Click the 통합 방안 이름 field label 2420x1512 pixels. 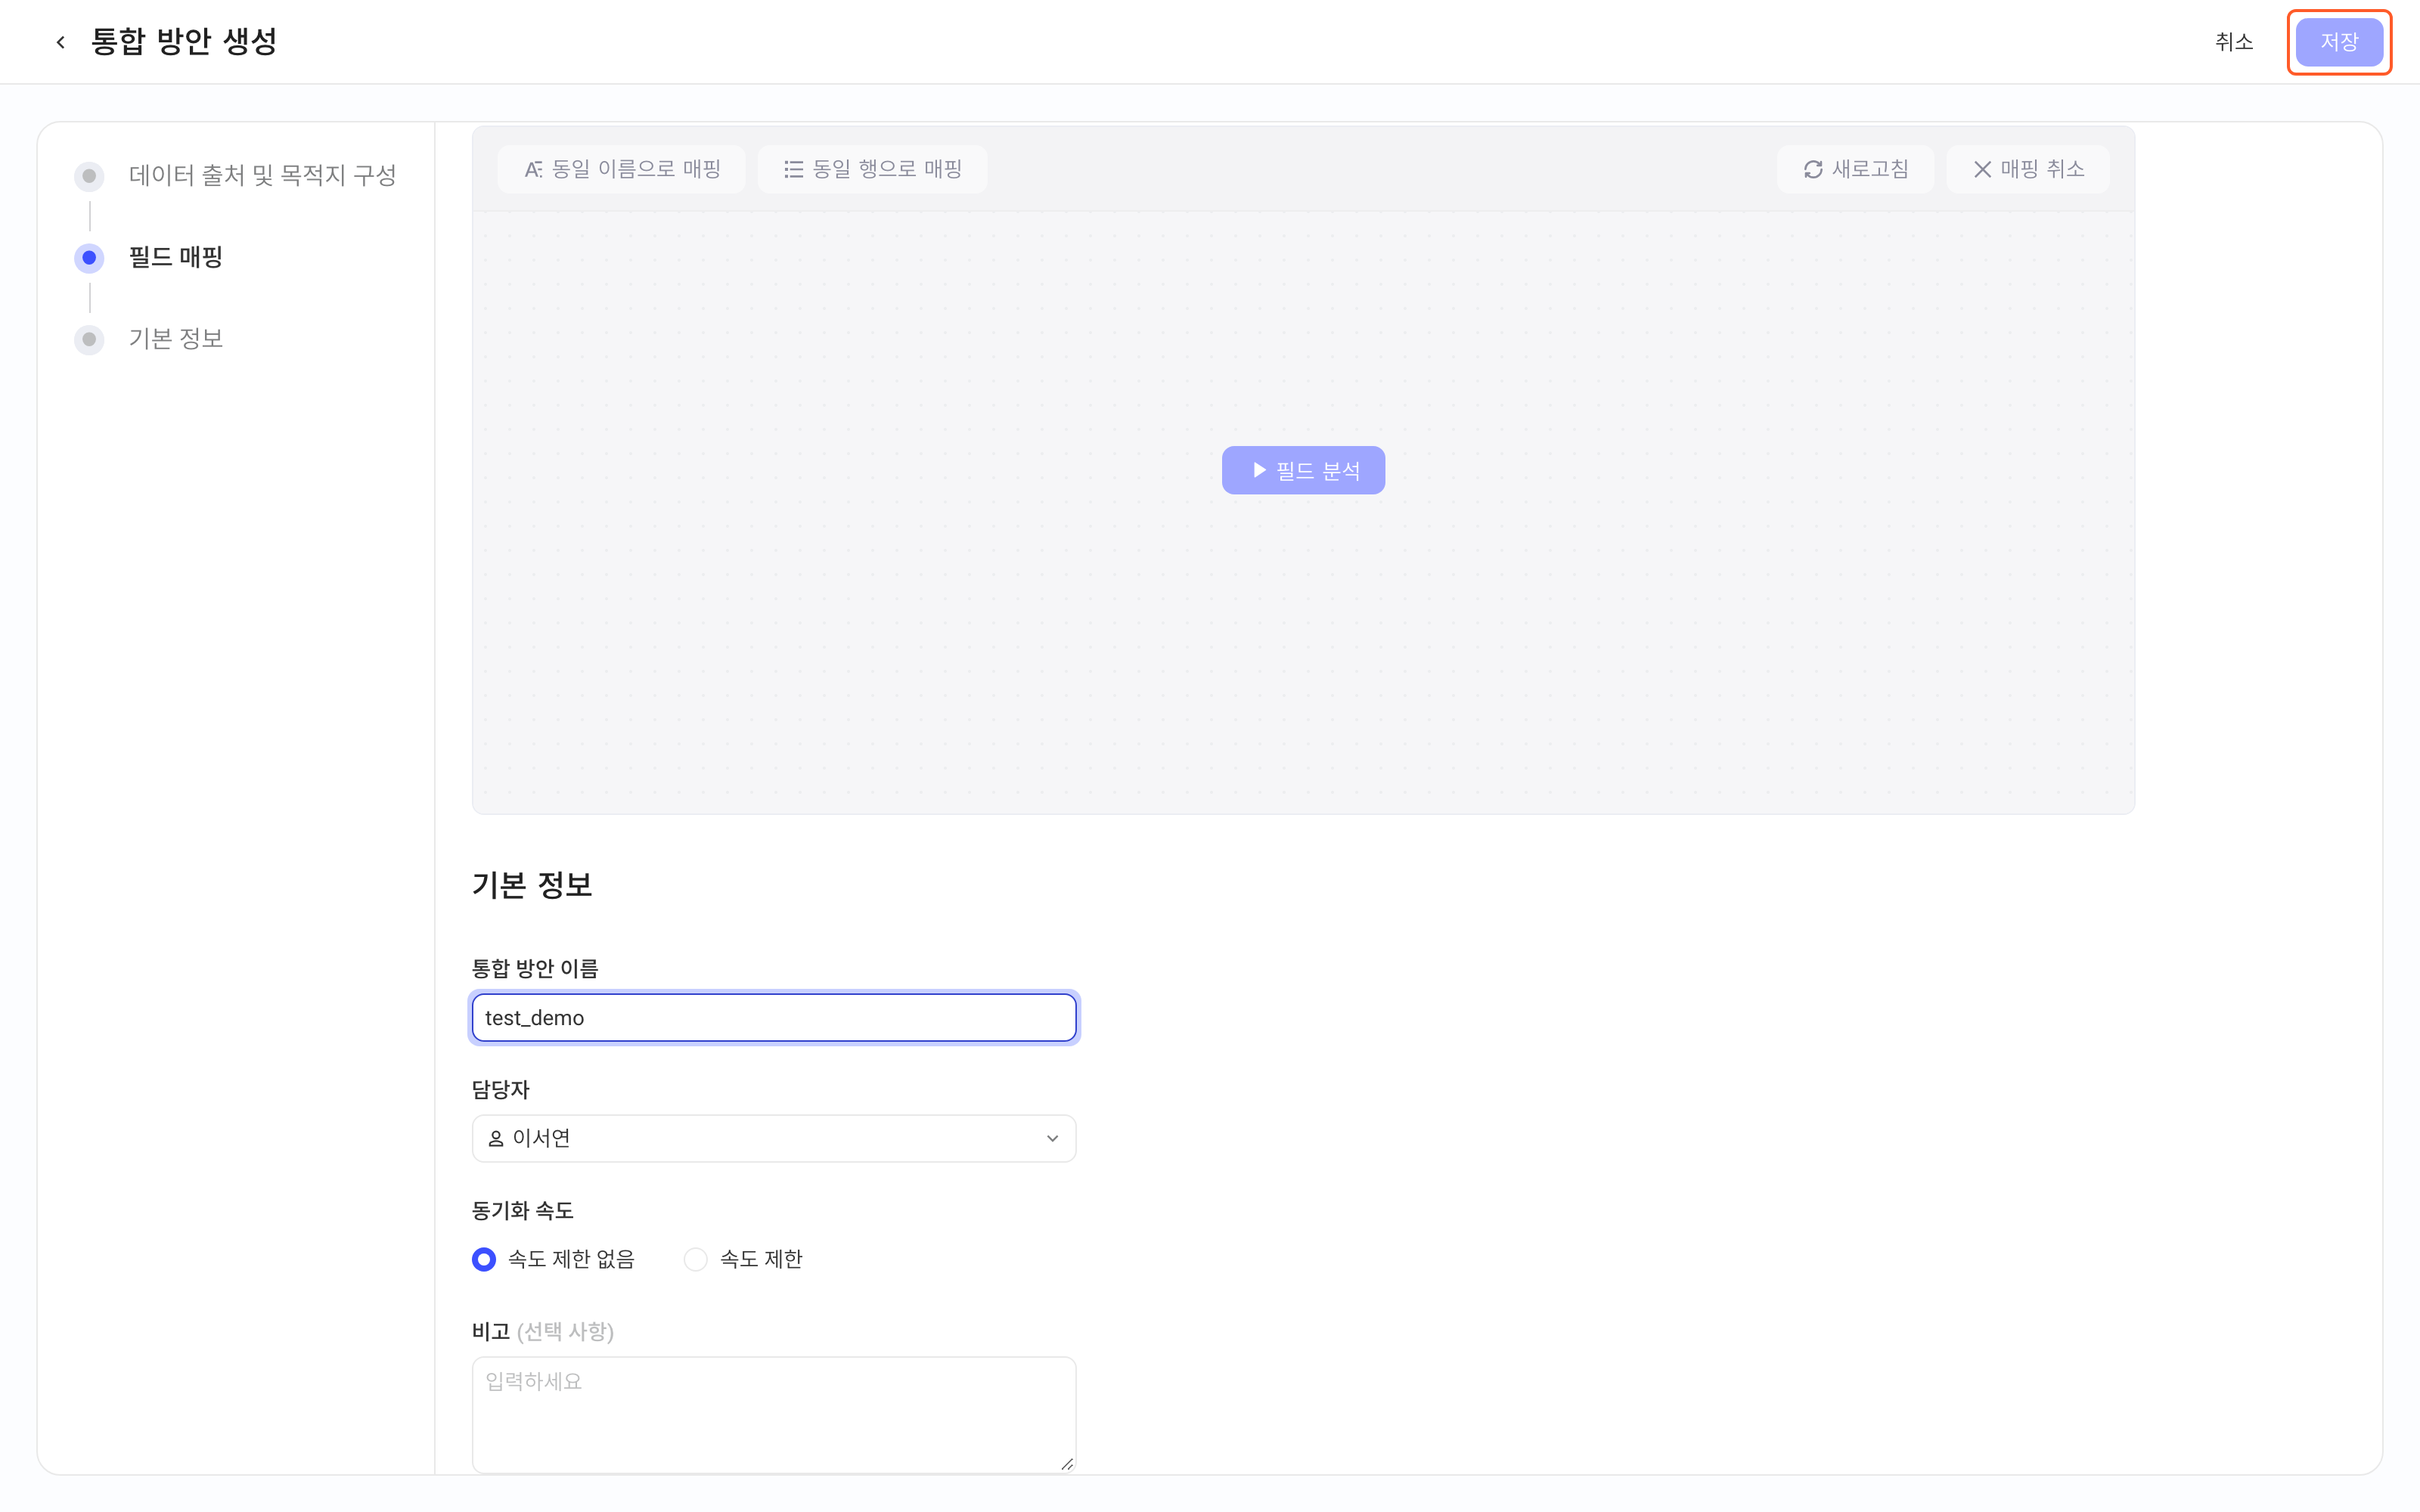click(535, 968)
